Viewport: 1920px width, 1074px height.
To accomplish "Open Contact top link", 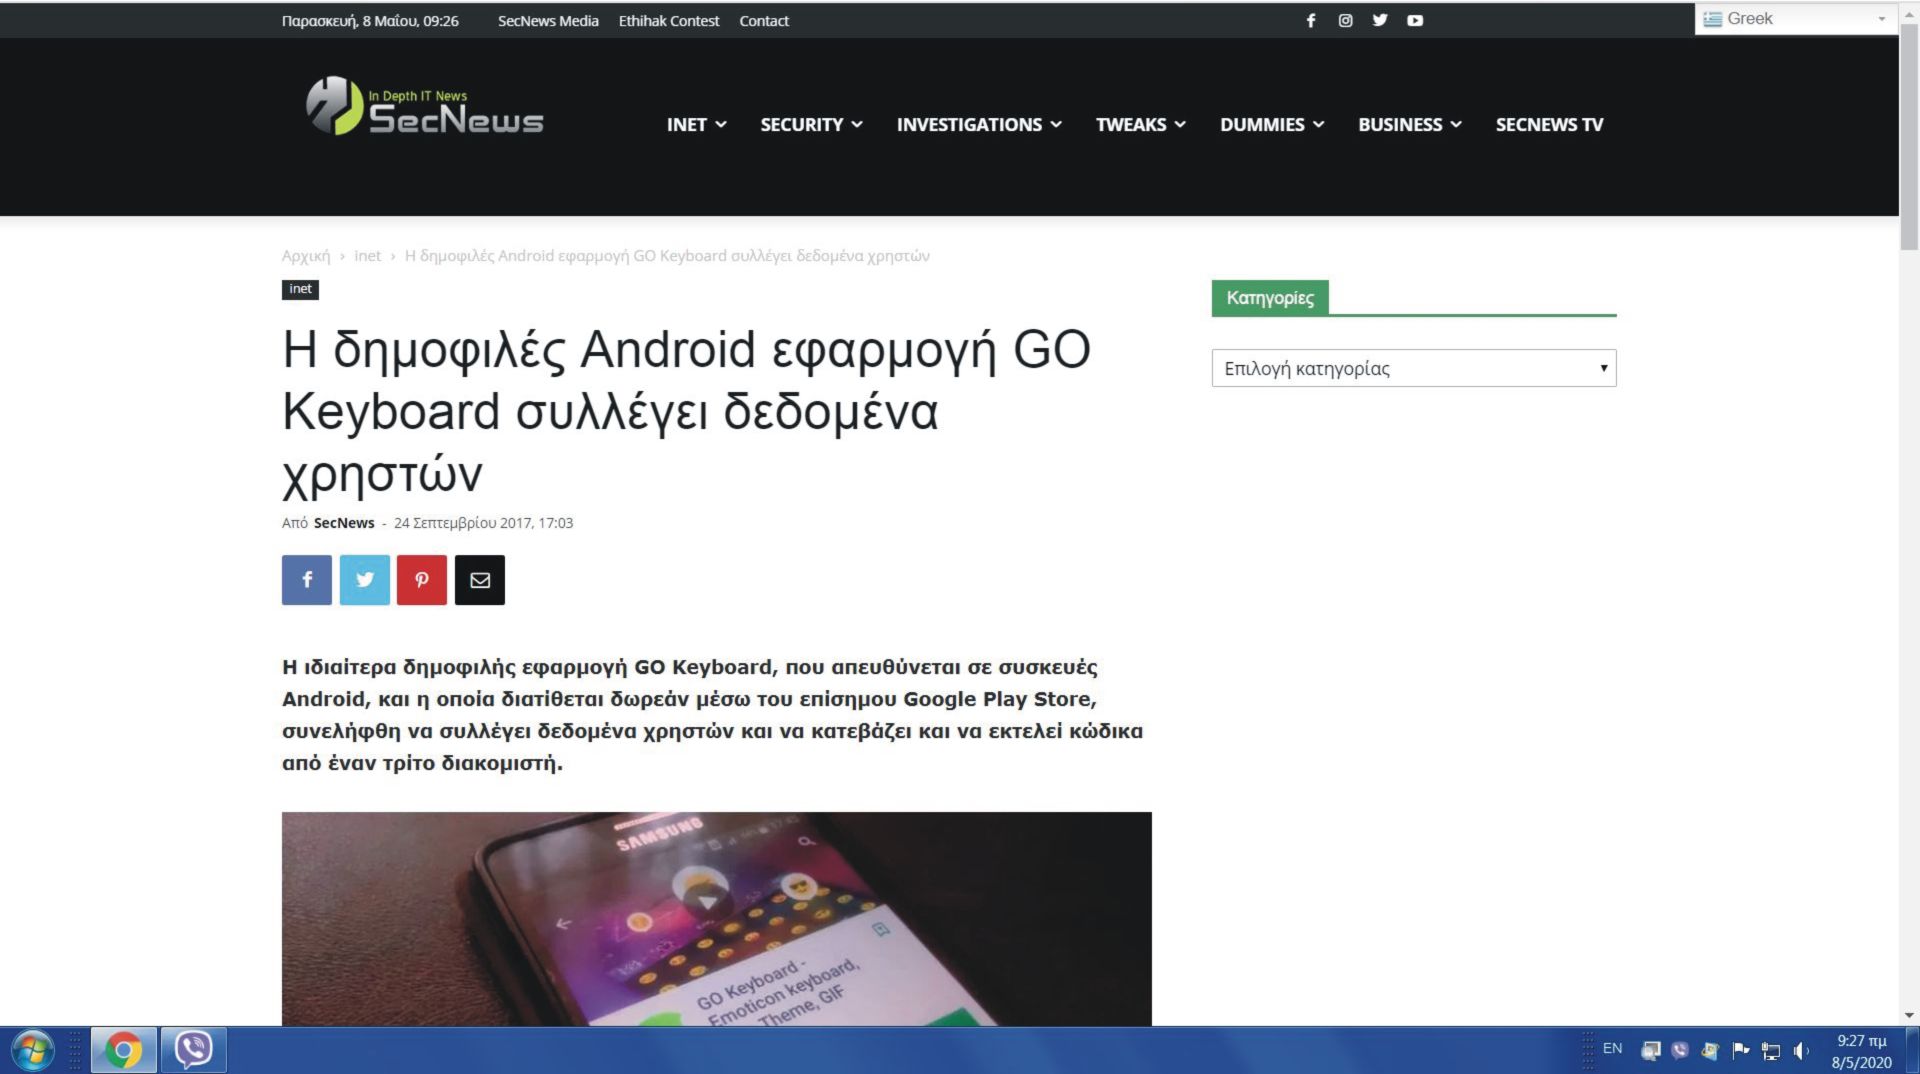I will (x=764, y=20).
